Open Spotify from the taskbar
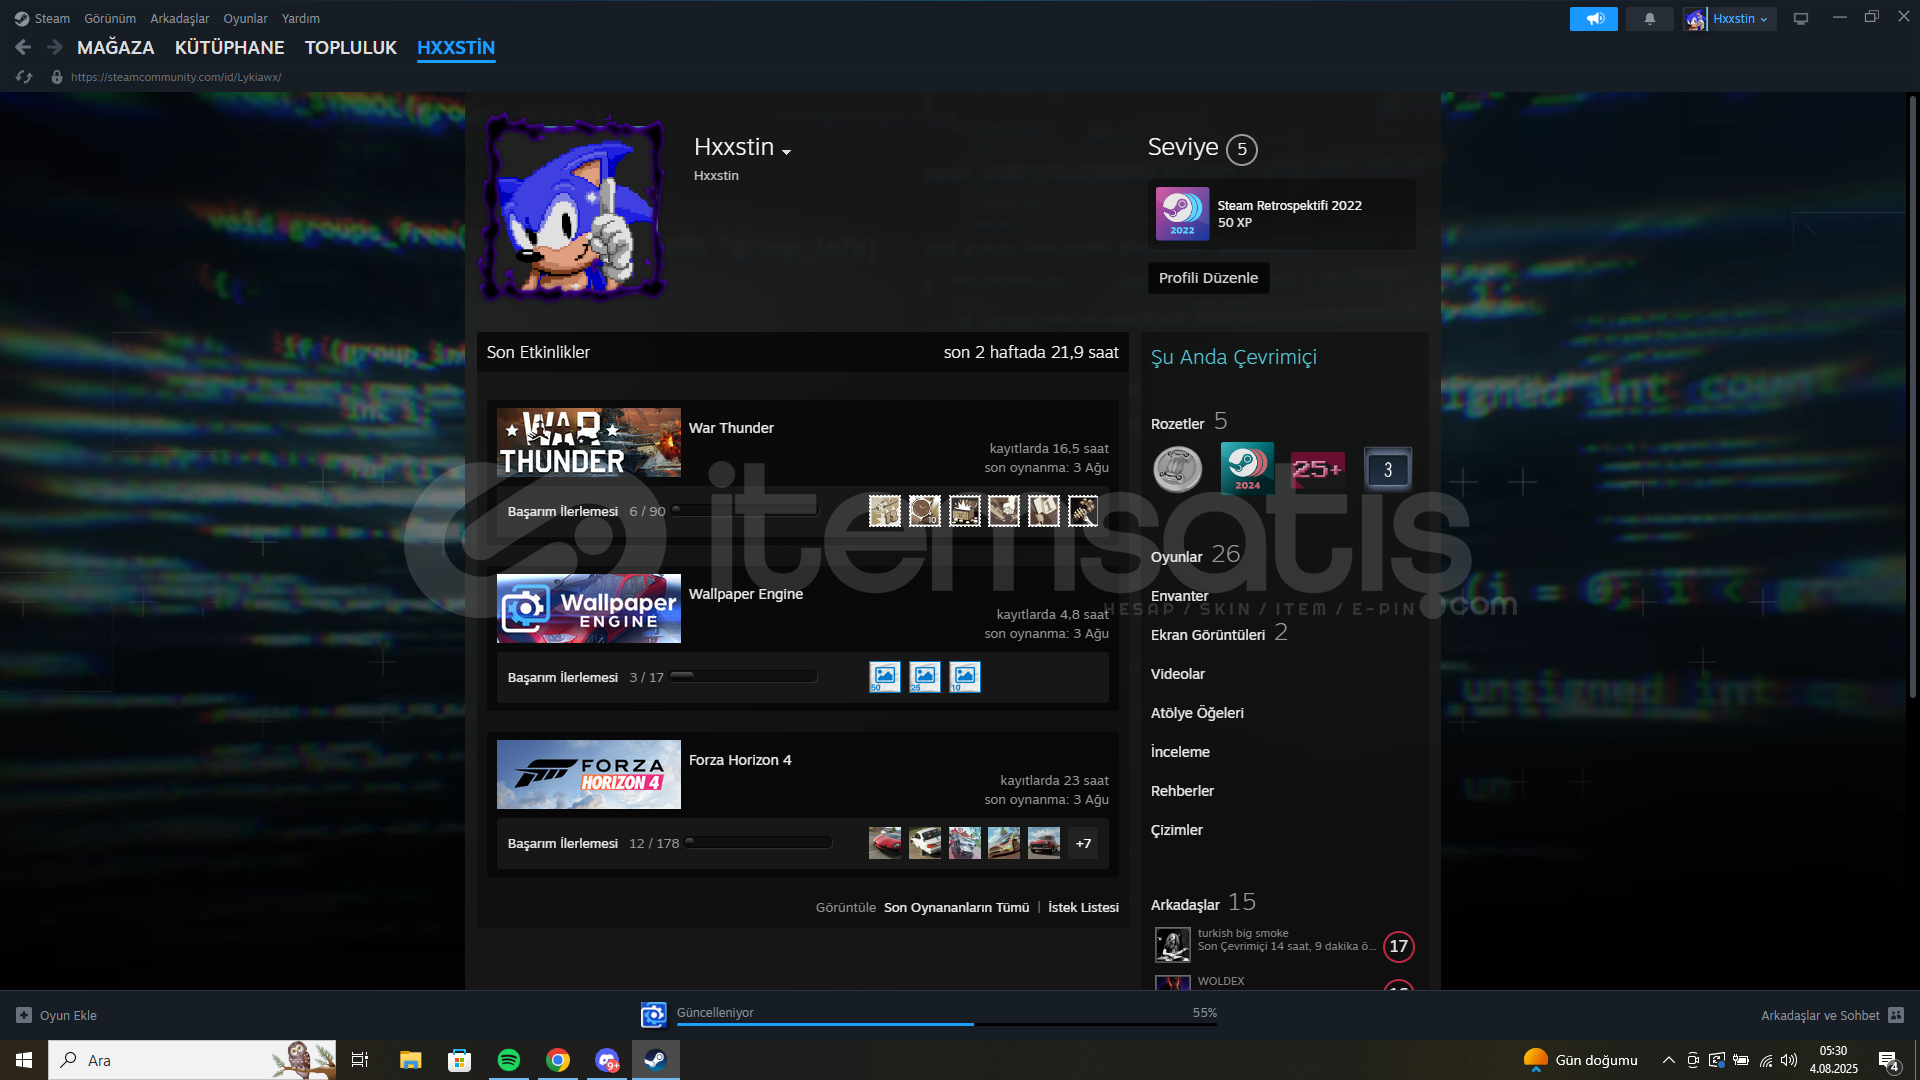1920x1080 pixels. [509, 1060]
